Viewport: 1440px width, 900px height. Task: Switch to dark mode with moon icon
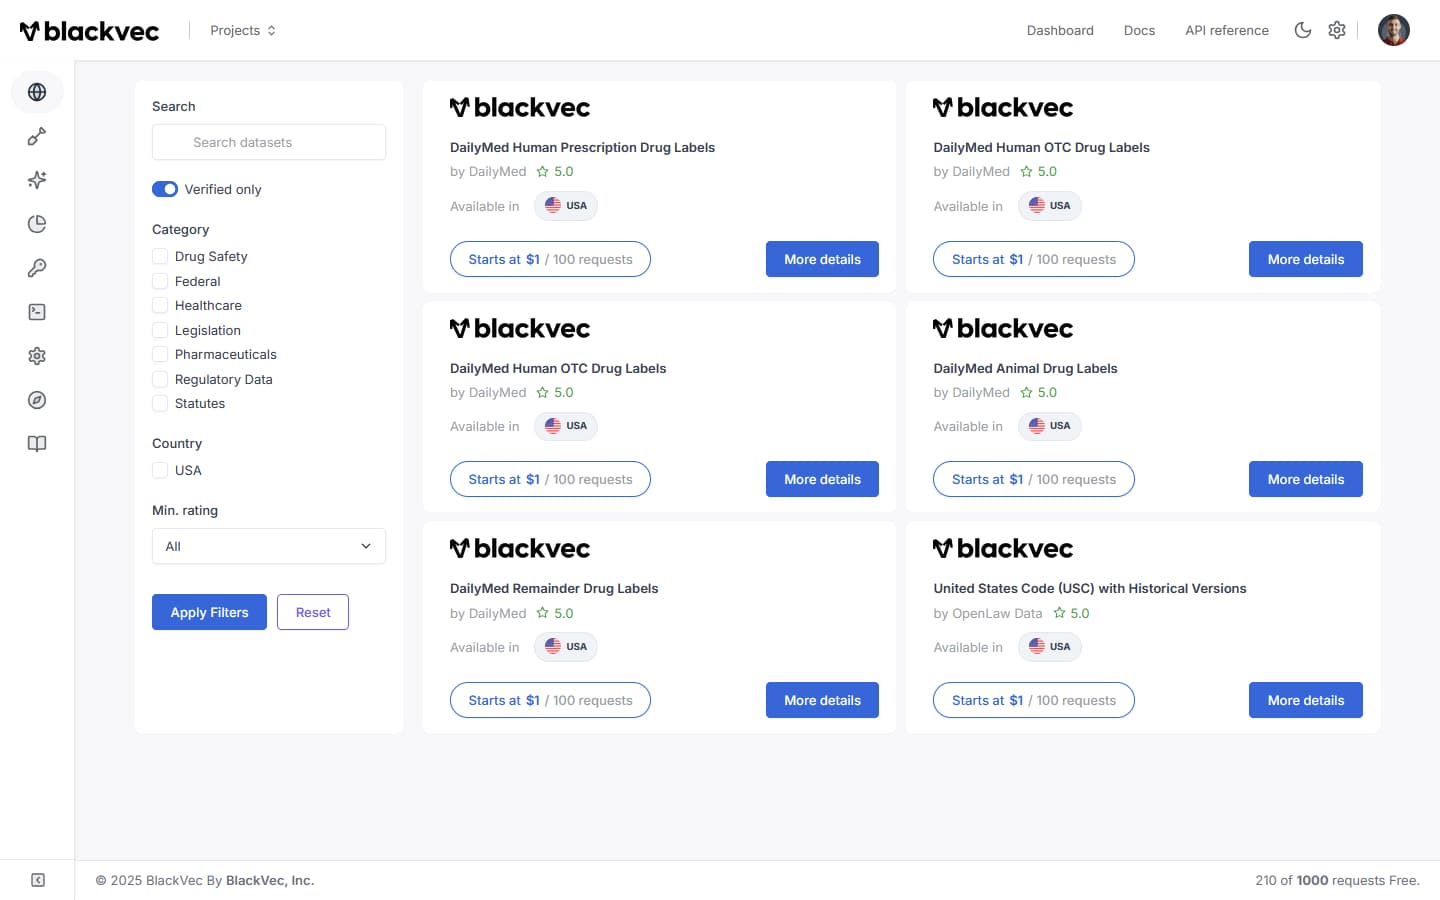1303,30
